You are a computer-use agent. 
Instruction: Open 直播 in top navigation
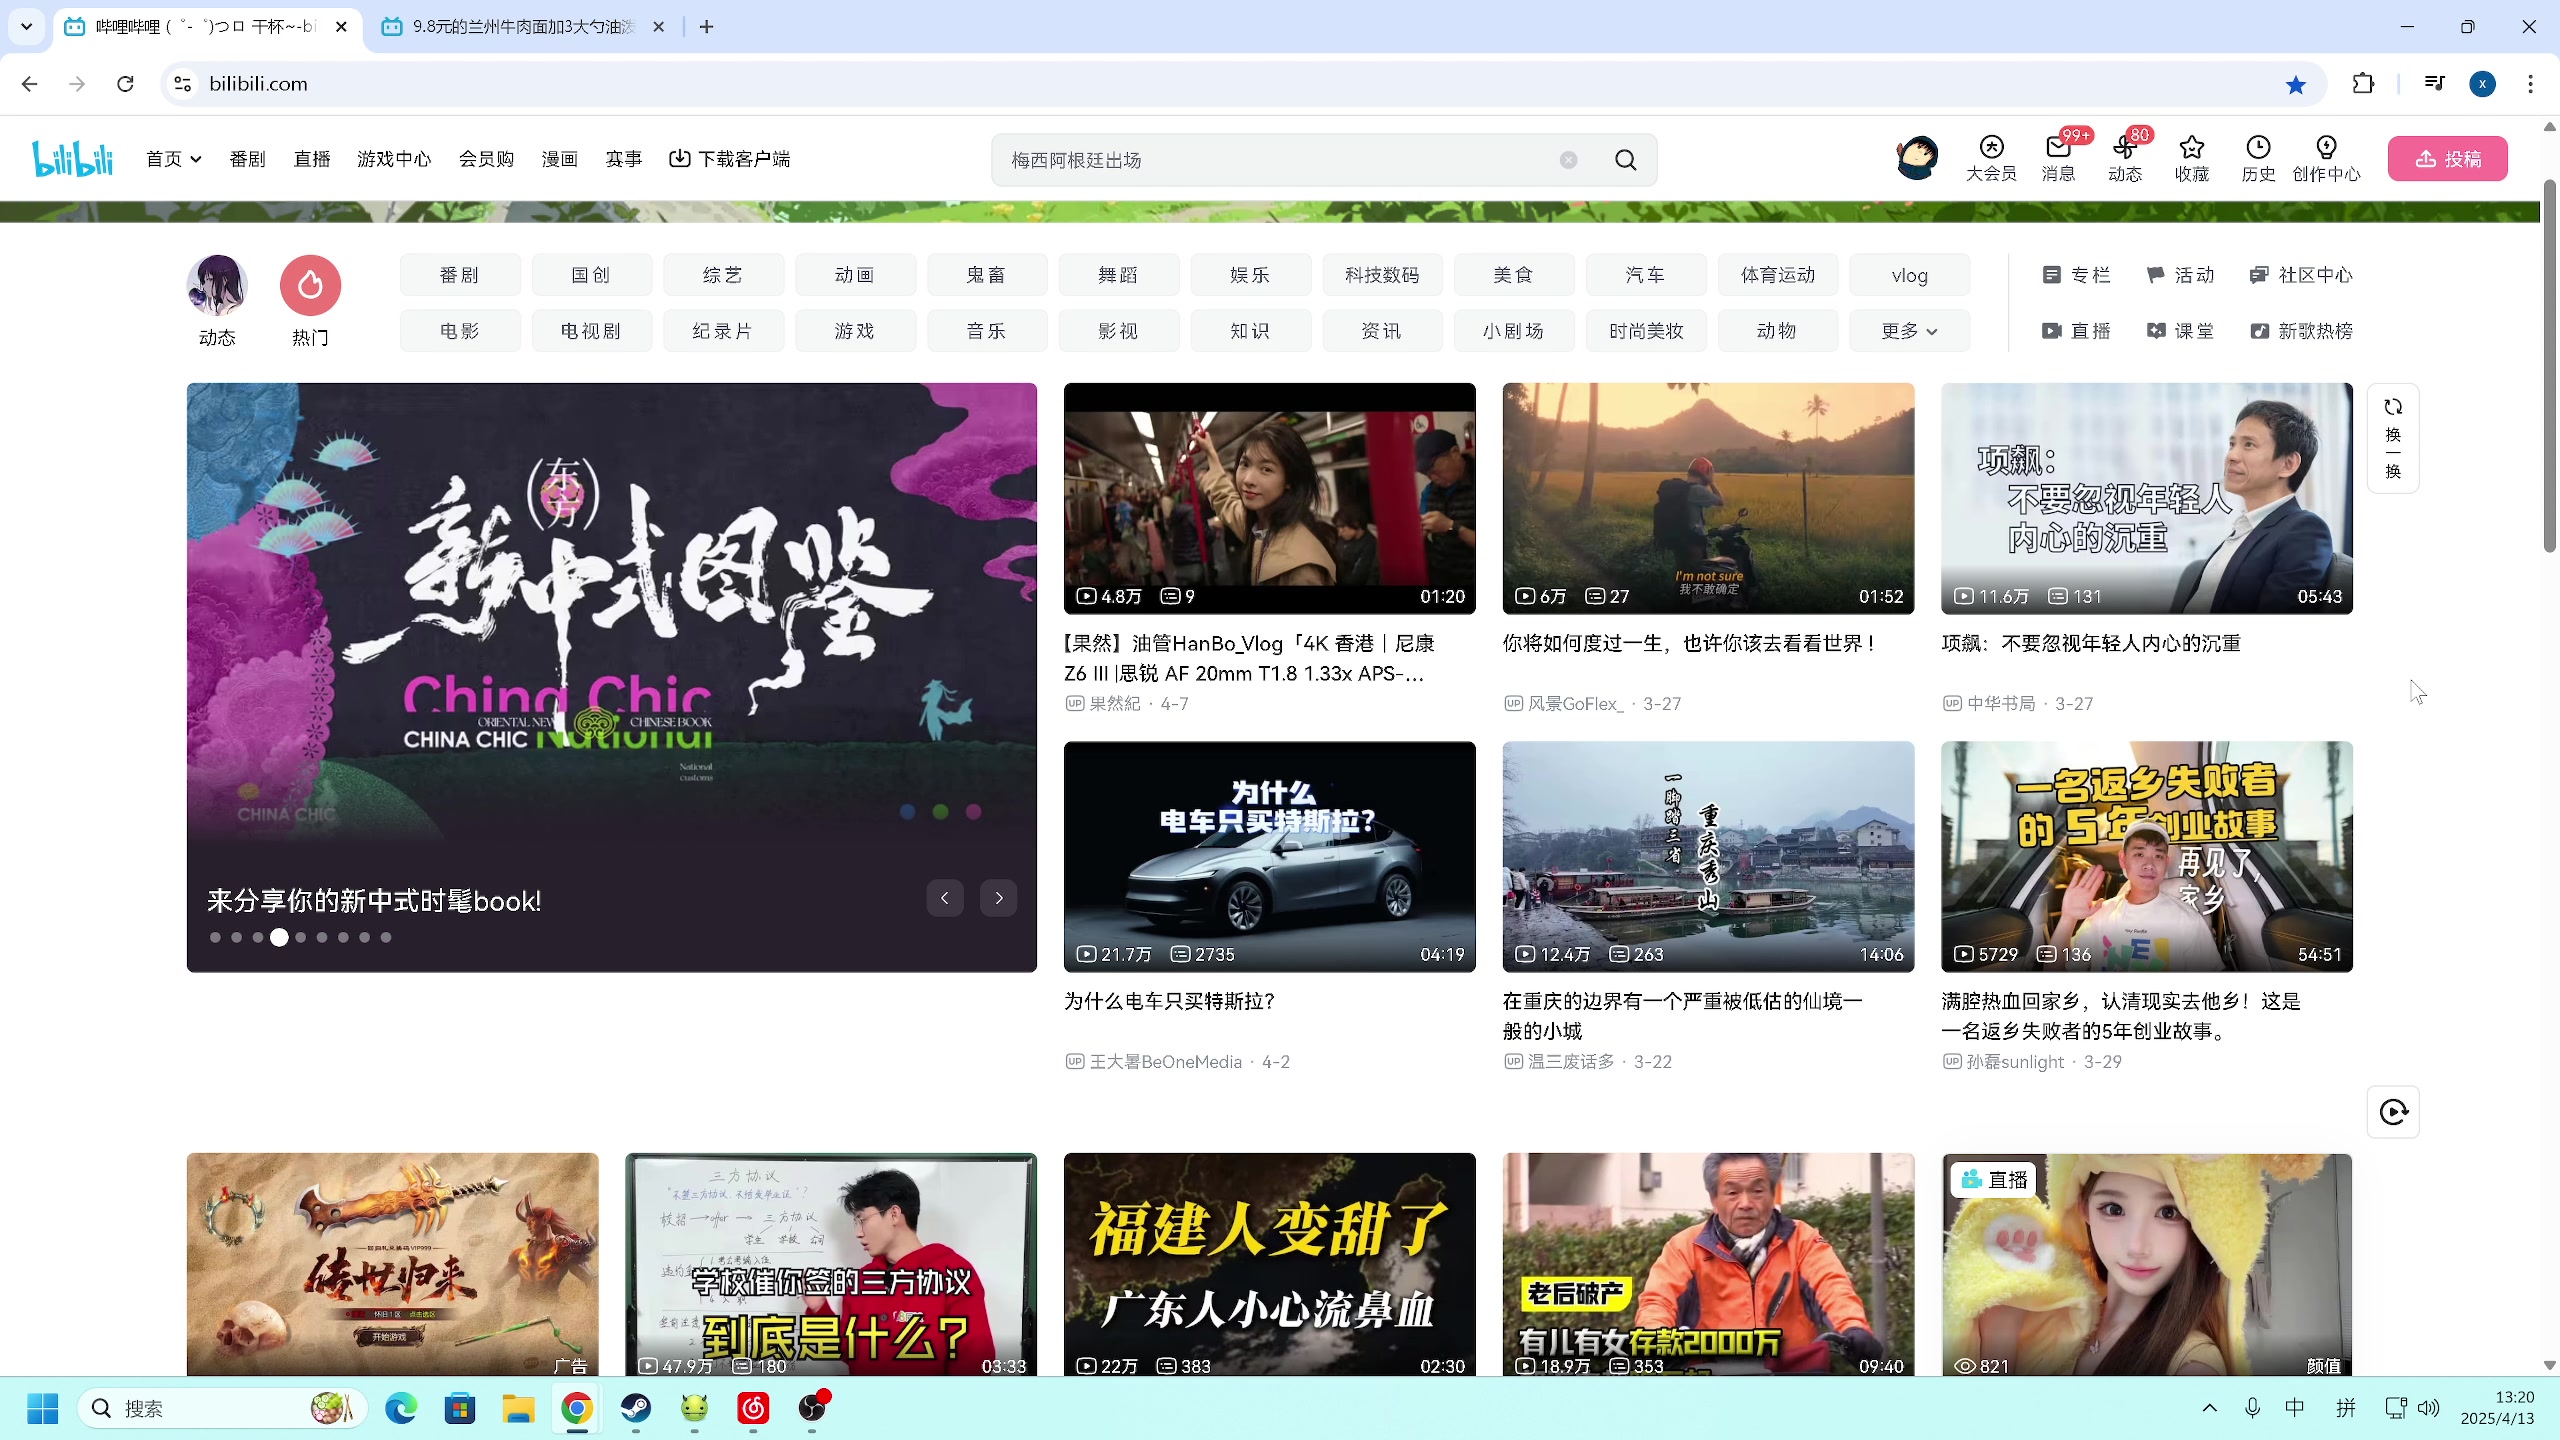point(312,159)
